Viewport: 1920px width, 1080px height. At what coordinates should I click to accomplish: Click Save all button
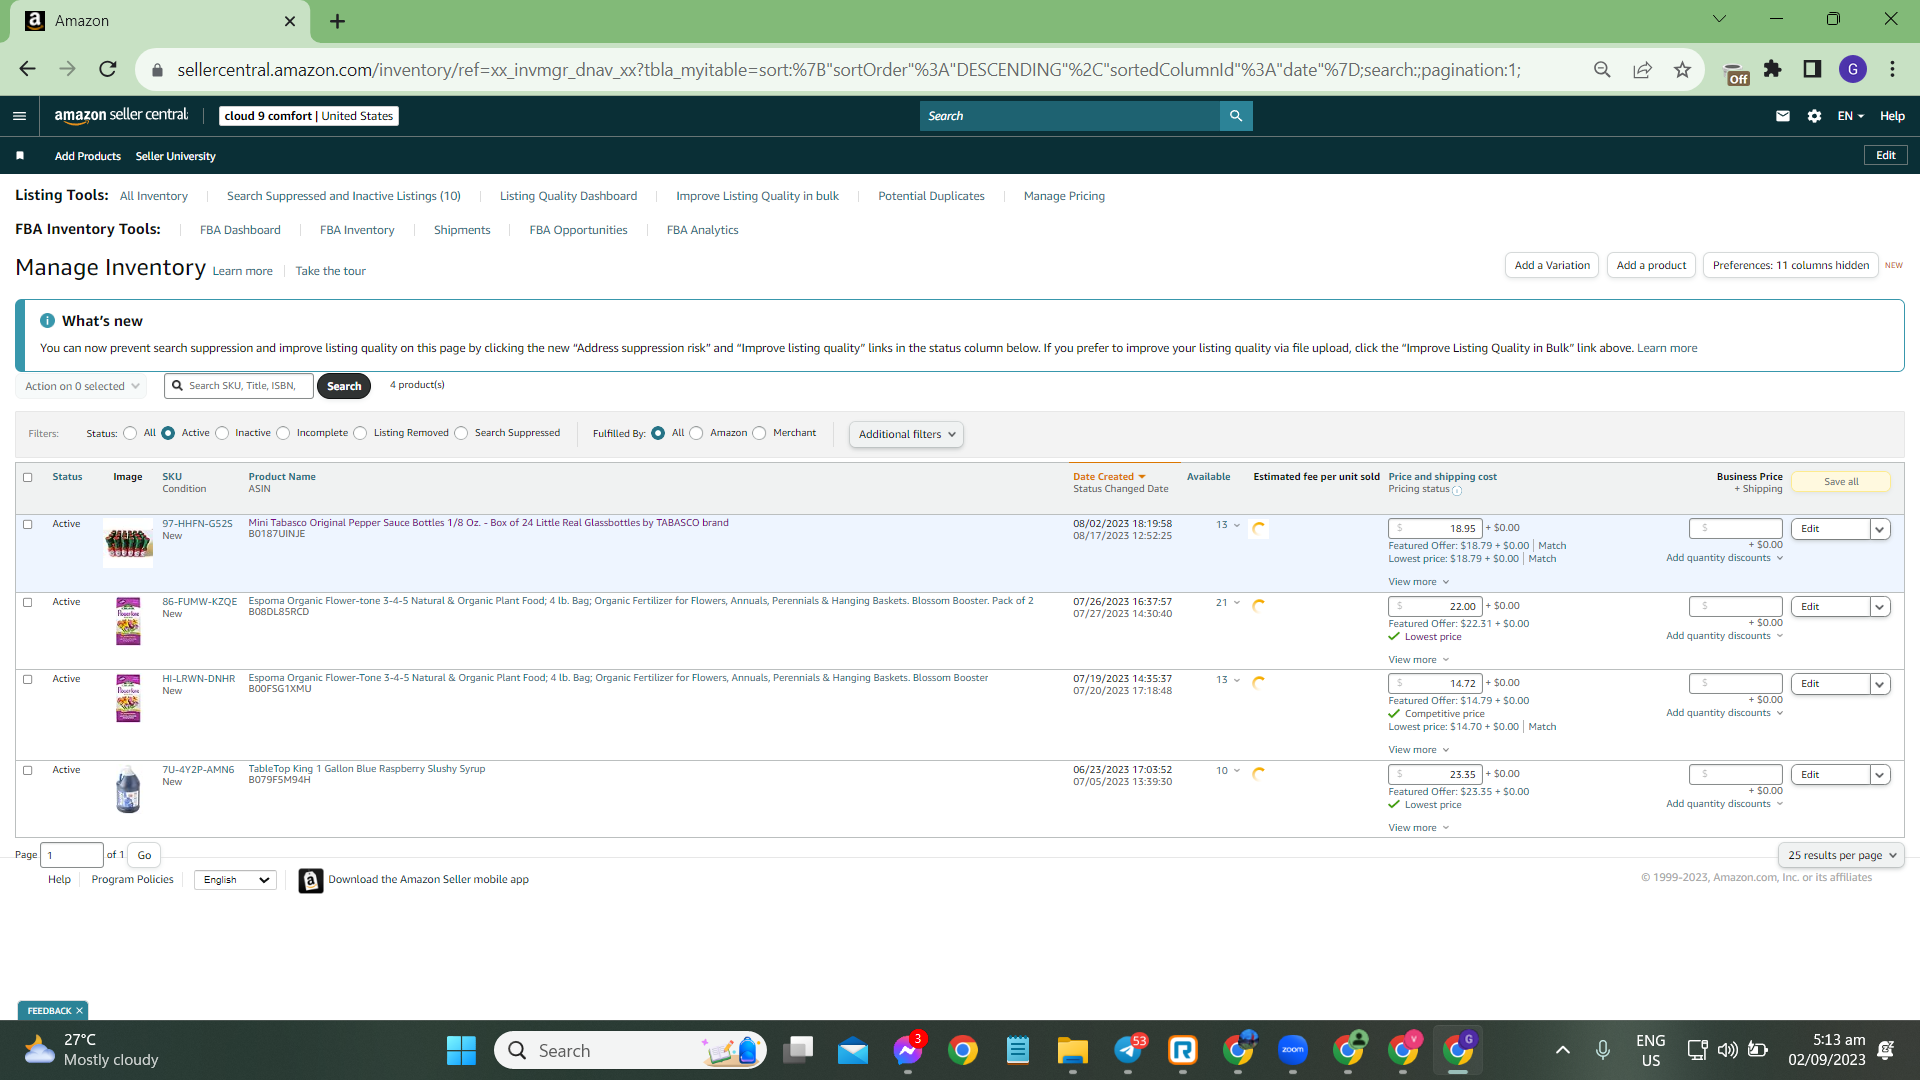(x=1841, y=482)
